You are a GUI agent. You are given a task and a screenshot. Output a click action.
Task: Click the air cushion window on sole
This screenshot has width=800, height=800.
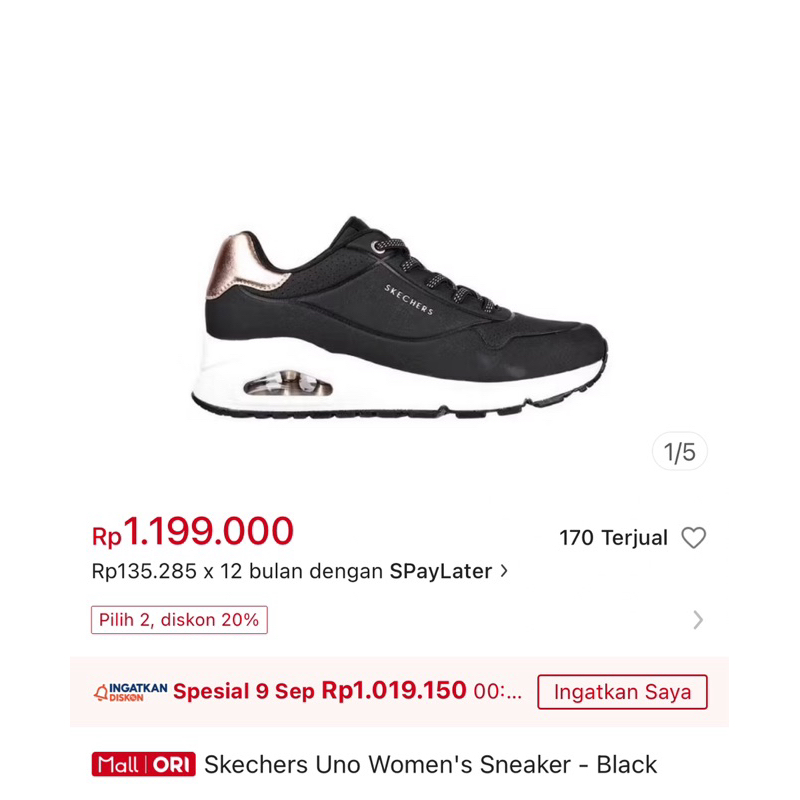point(288,384)
